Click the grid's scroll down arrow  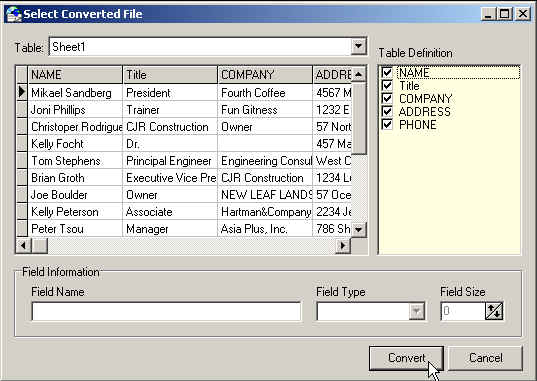pyautogui.click(x=359, y=229)
